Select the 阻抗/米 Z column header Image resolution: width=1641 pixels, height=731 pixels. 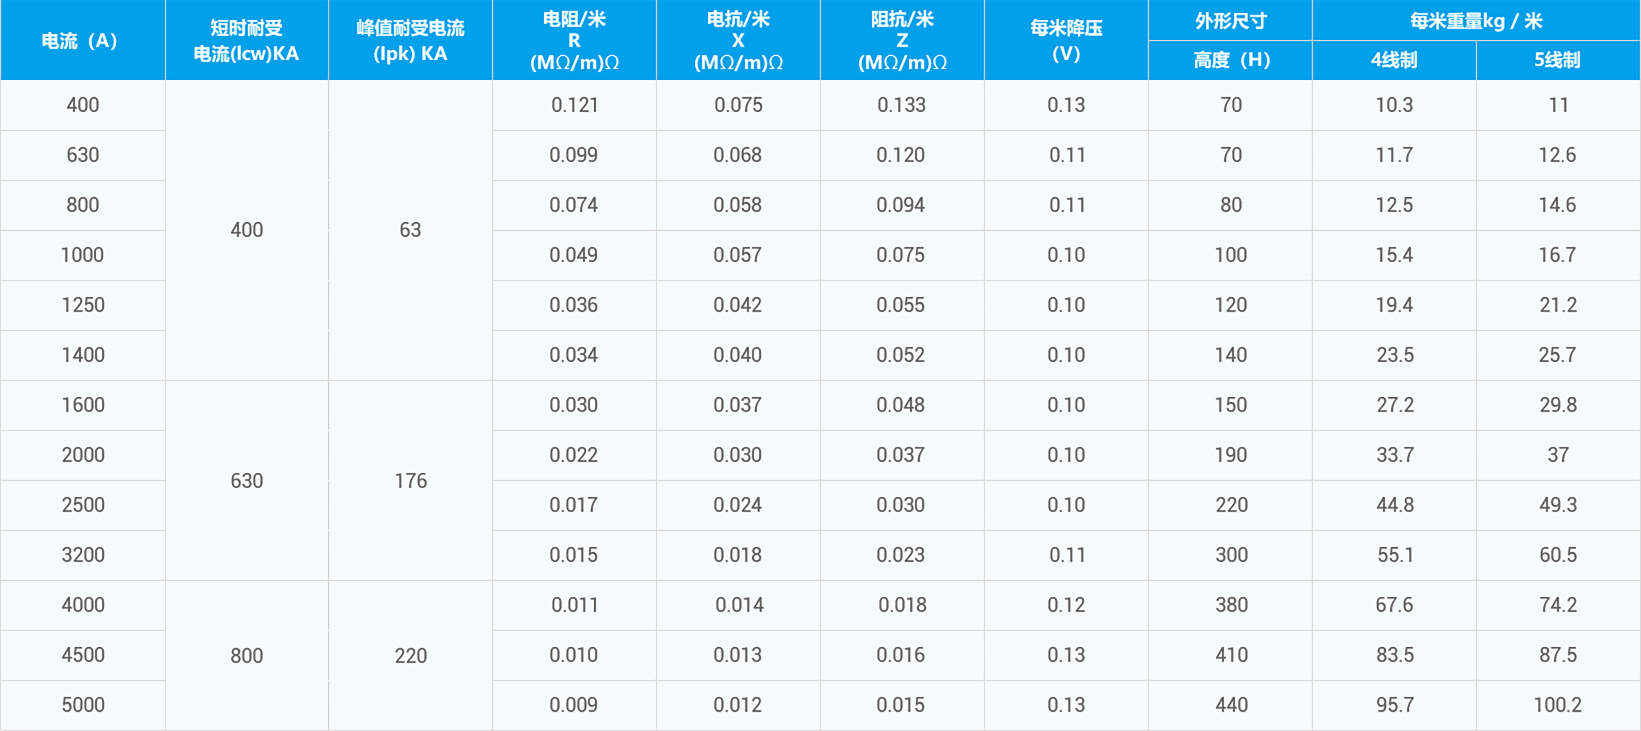[902, 41]
